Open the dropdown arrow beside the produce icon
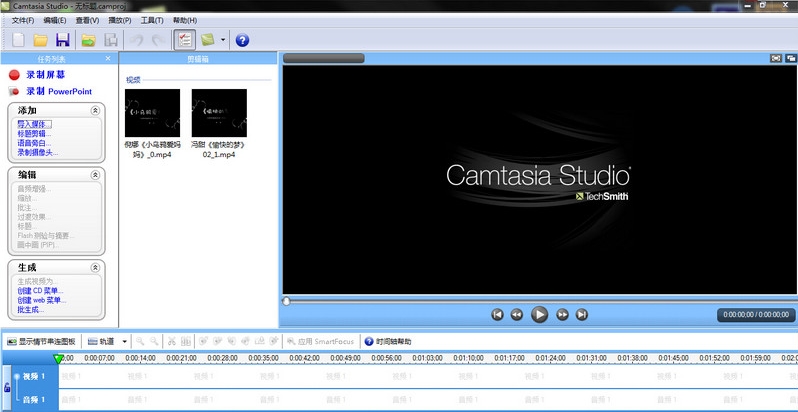 223,40
